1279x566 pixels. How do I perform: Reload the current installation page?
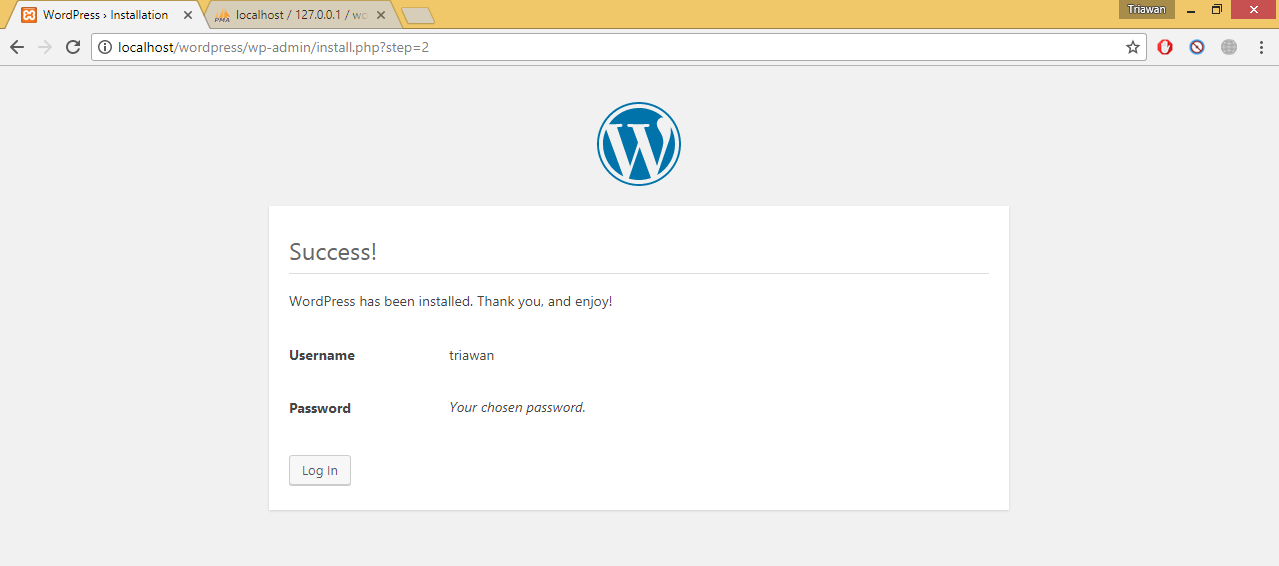(x=73, y=47)
